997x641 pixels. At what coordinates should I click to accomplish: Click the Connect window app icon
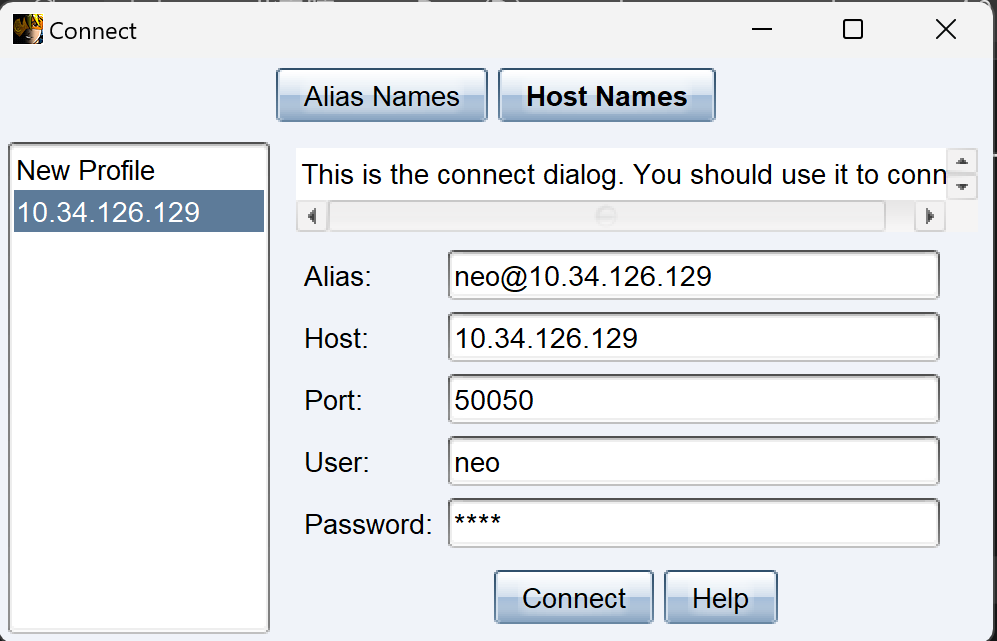(28, 30)
